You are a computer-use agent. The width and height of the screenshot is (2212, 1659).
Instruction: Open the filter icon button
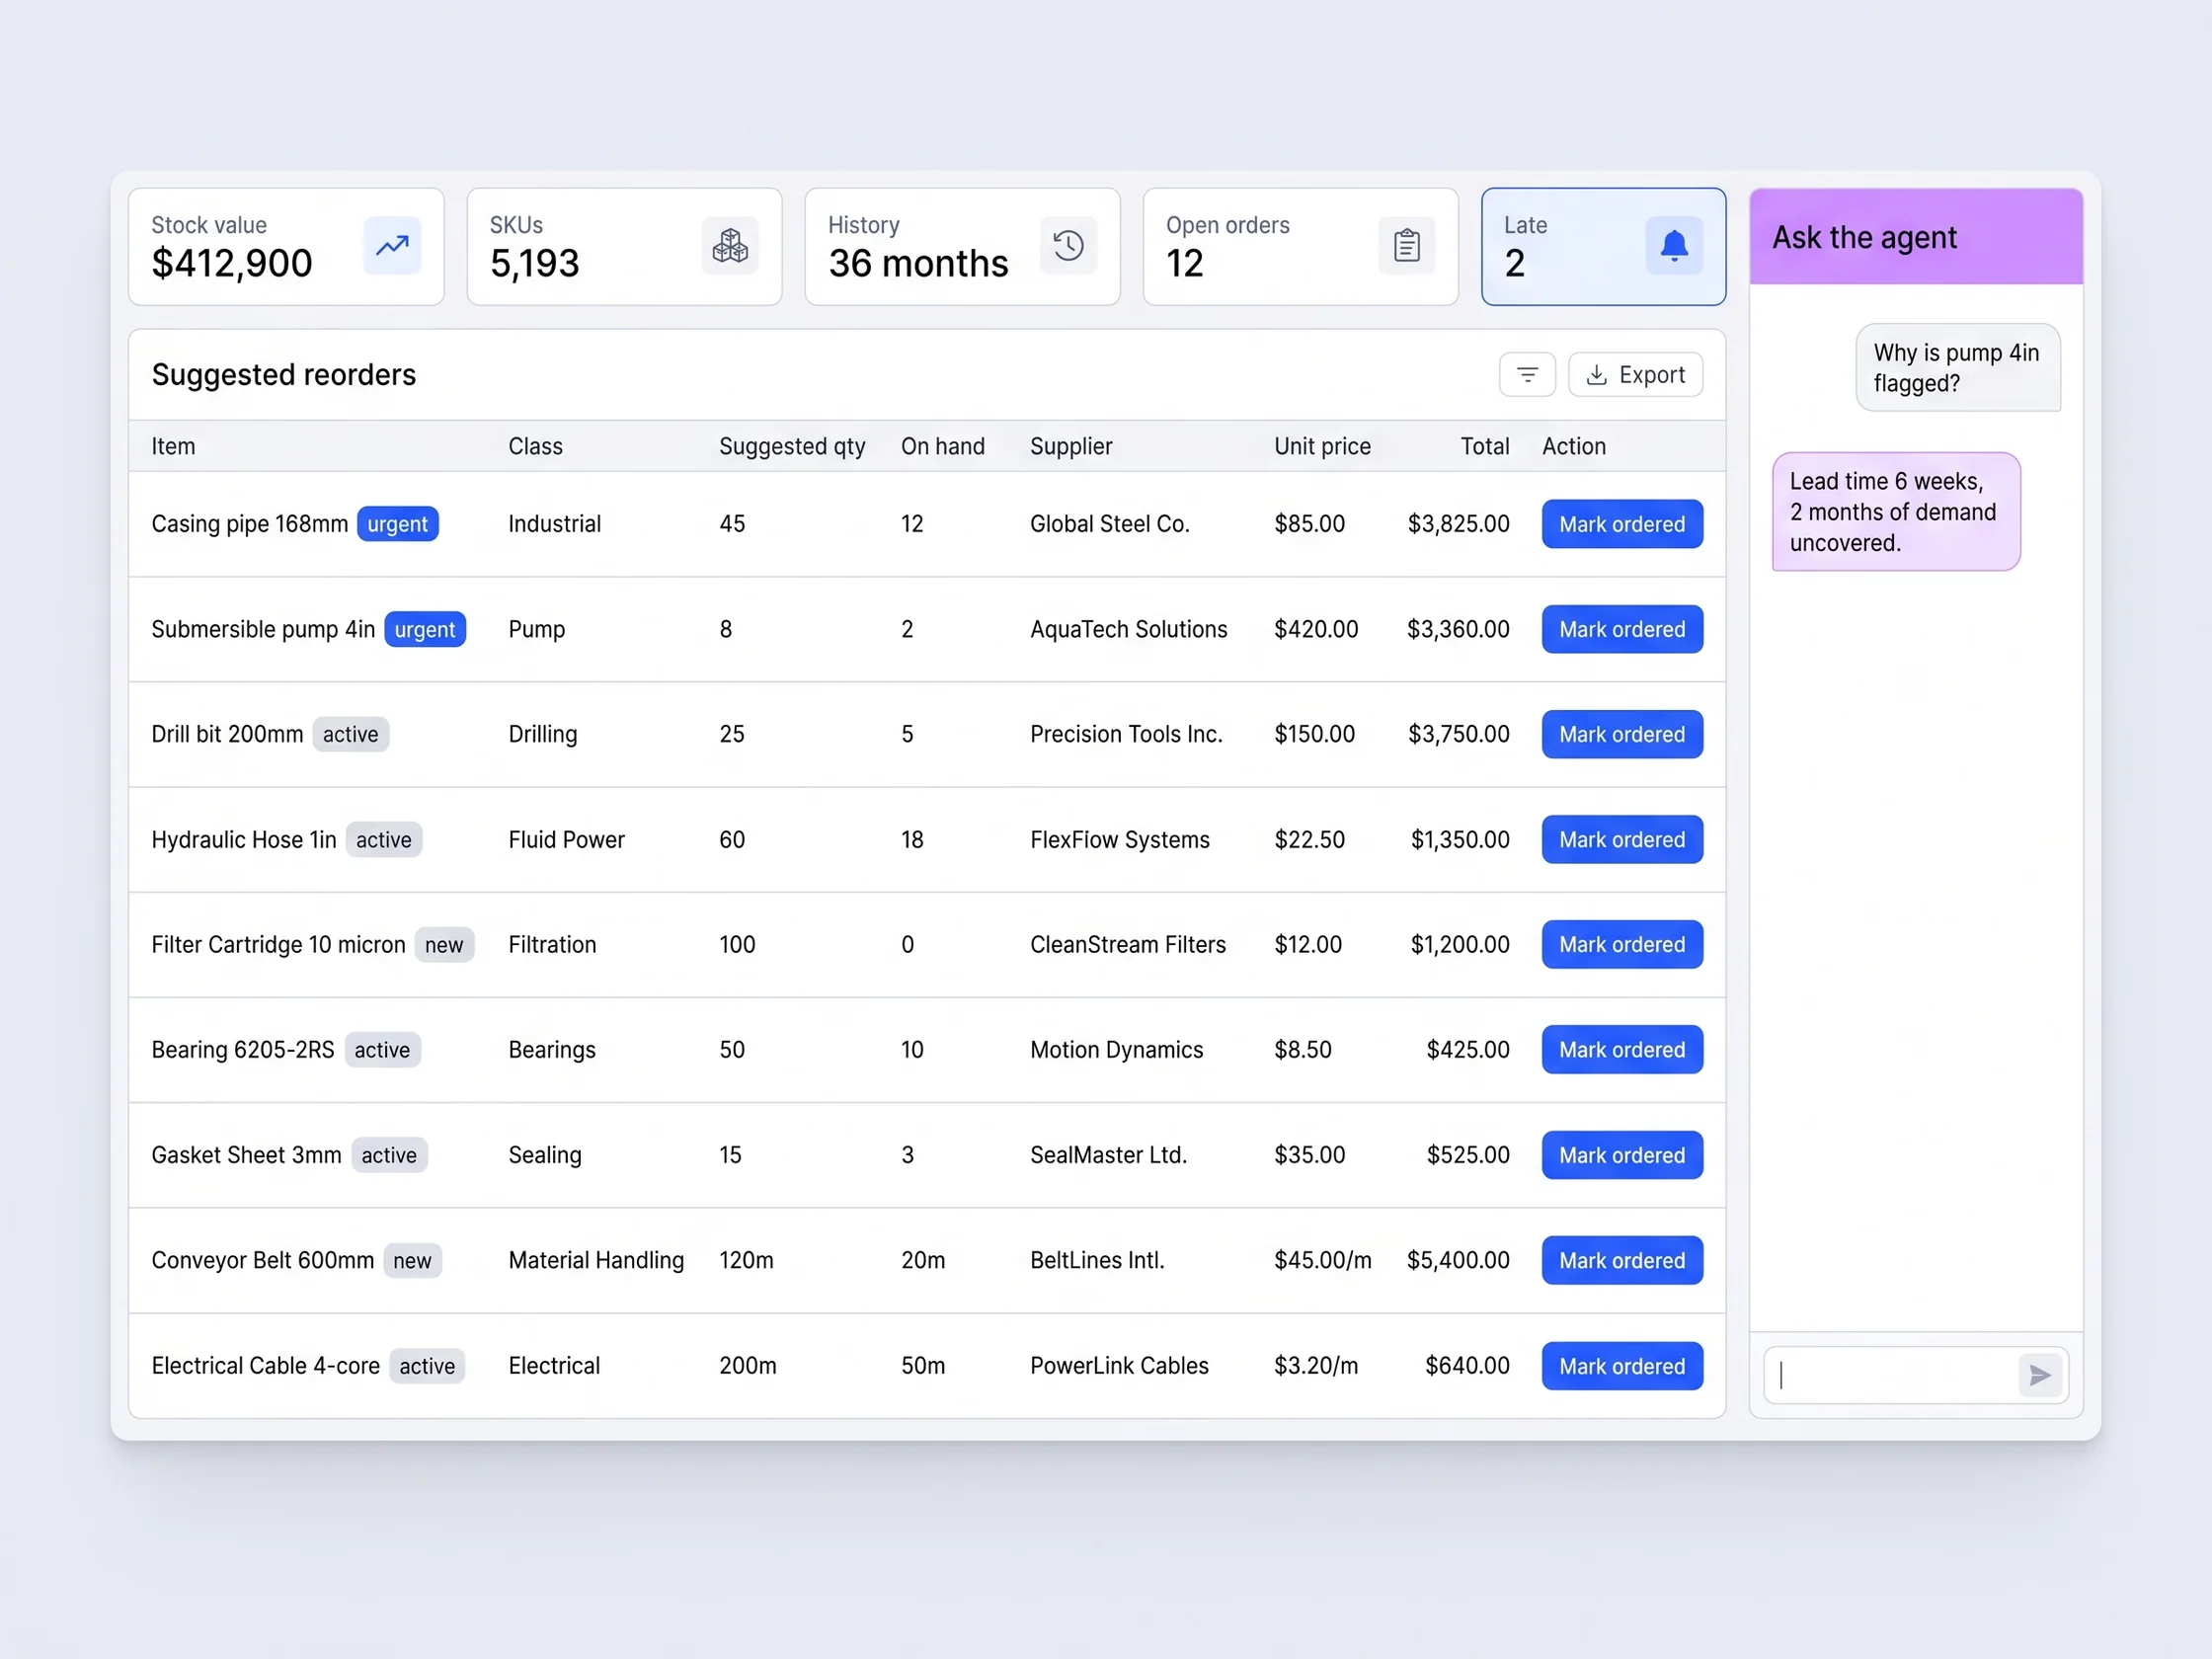1527,375
